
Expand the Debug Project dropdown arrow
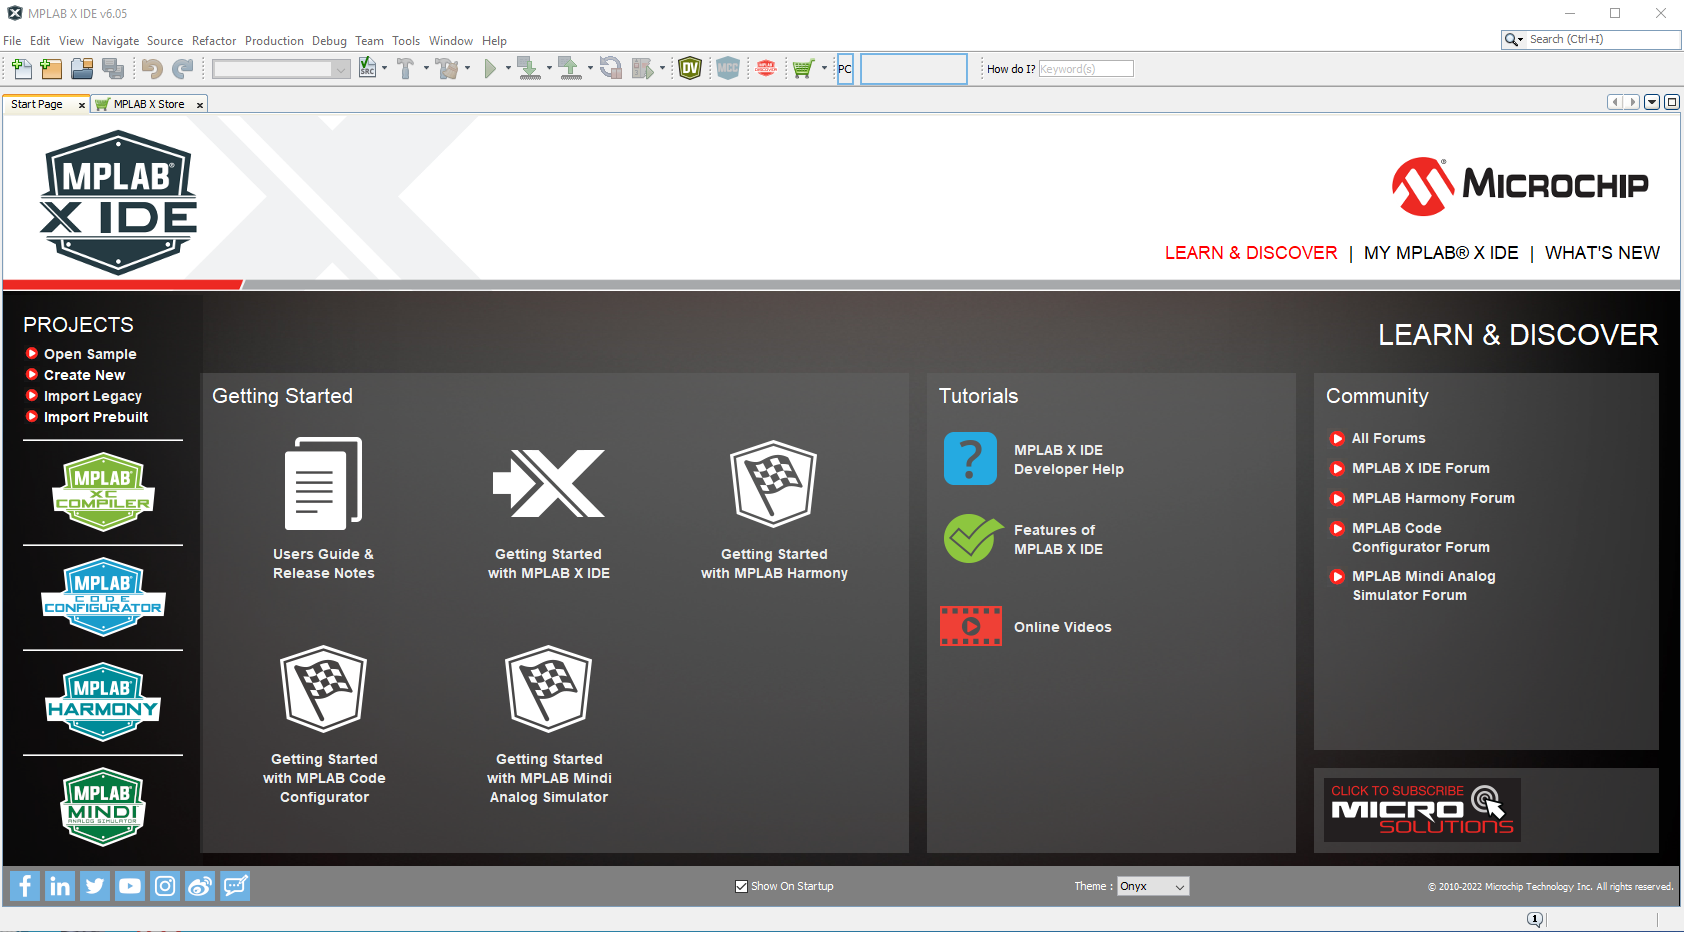662,69
